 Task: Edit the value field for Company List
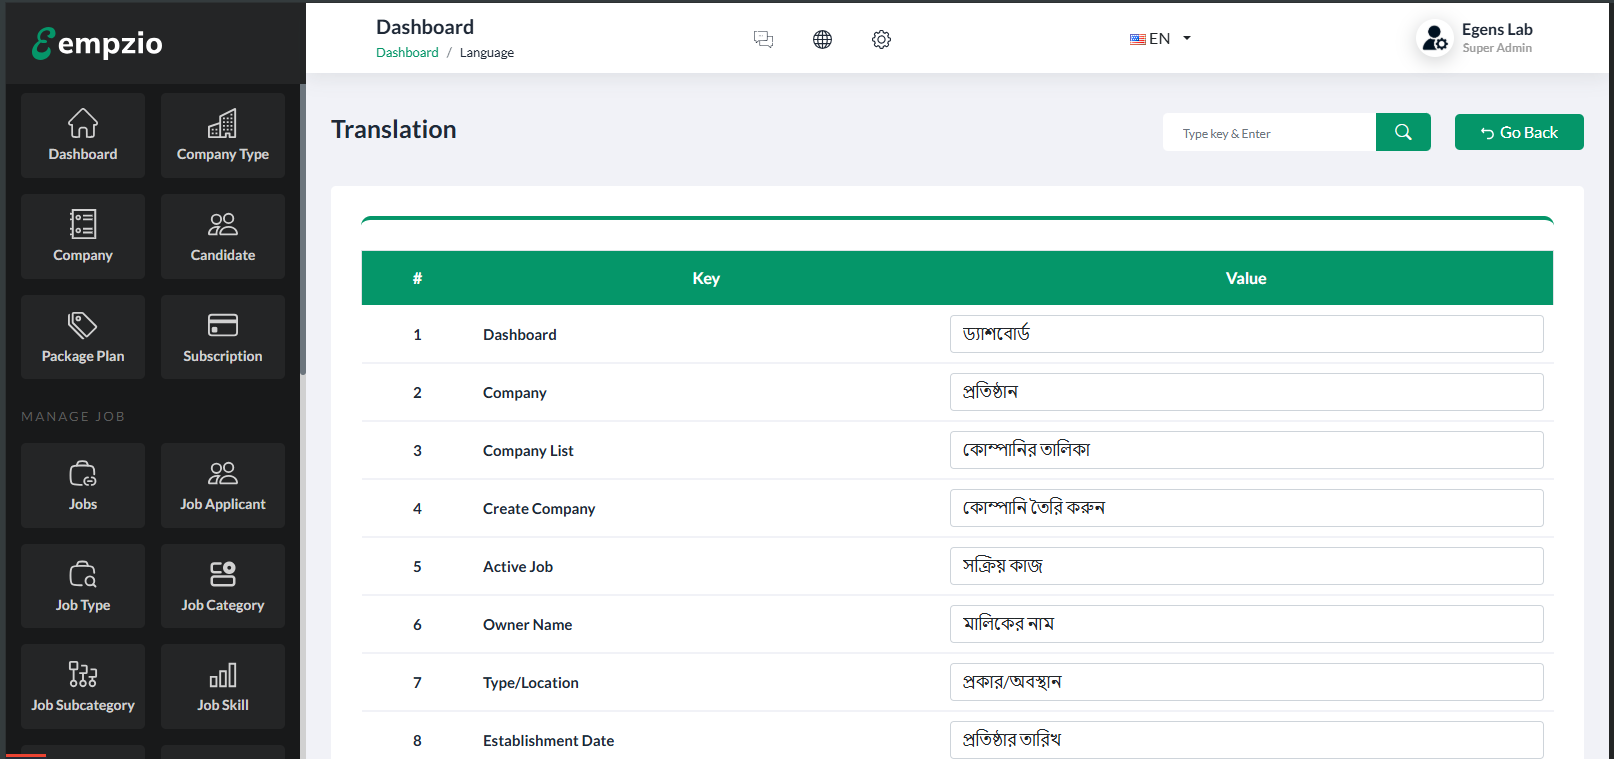coord(1246,450)
